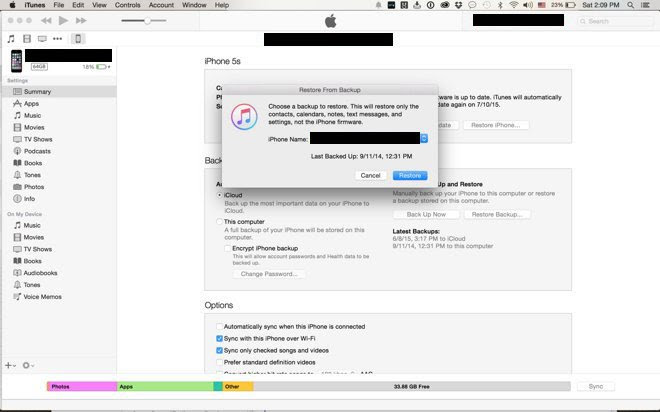This screenshot has height=412, width=660.
Task: Toggle Automatically sync when connected checkbox
Action: click(219, 327)
